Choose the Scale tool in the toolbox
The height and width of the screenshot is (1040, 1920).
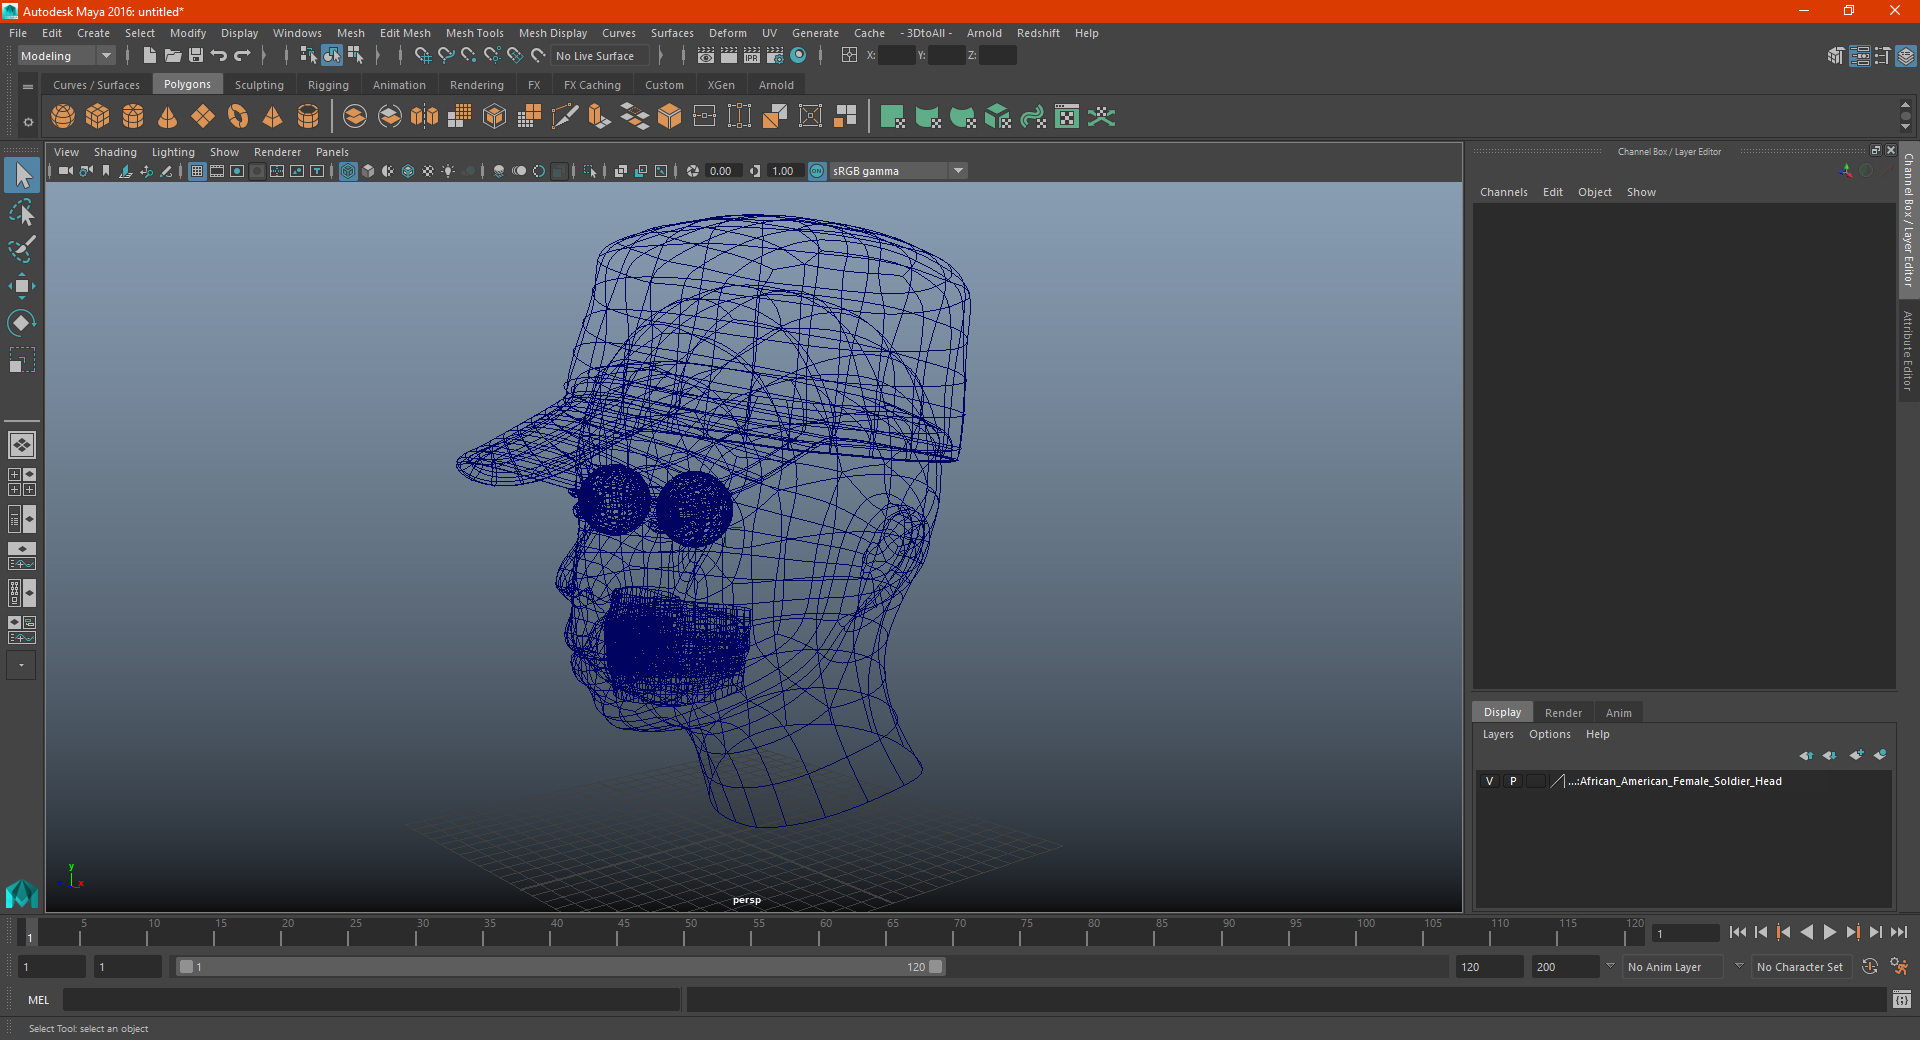pyautogui.click(x=22, y=359)
